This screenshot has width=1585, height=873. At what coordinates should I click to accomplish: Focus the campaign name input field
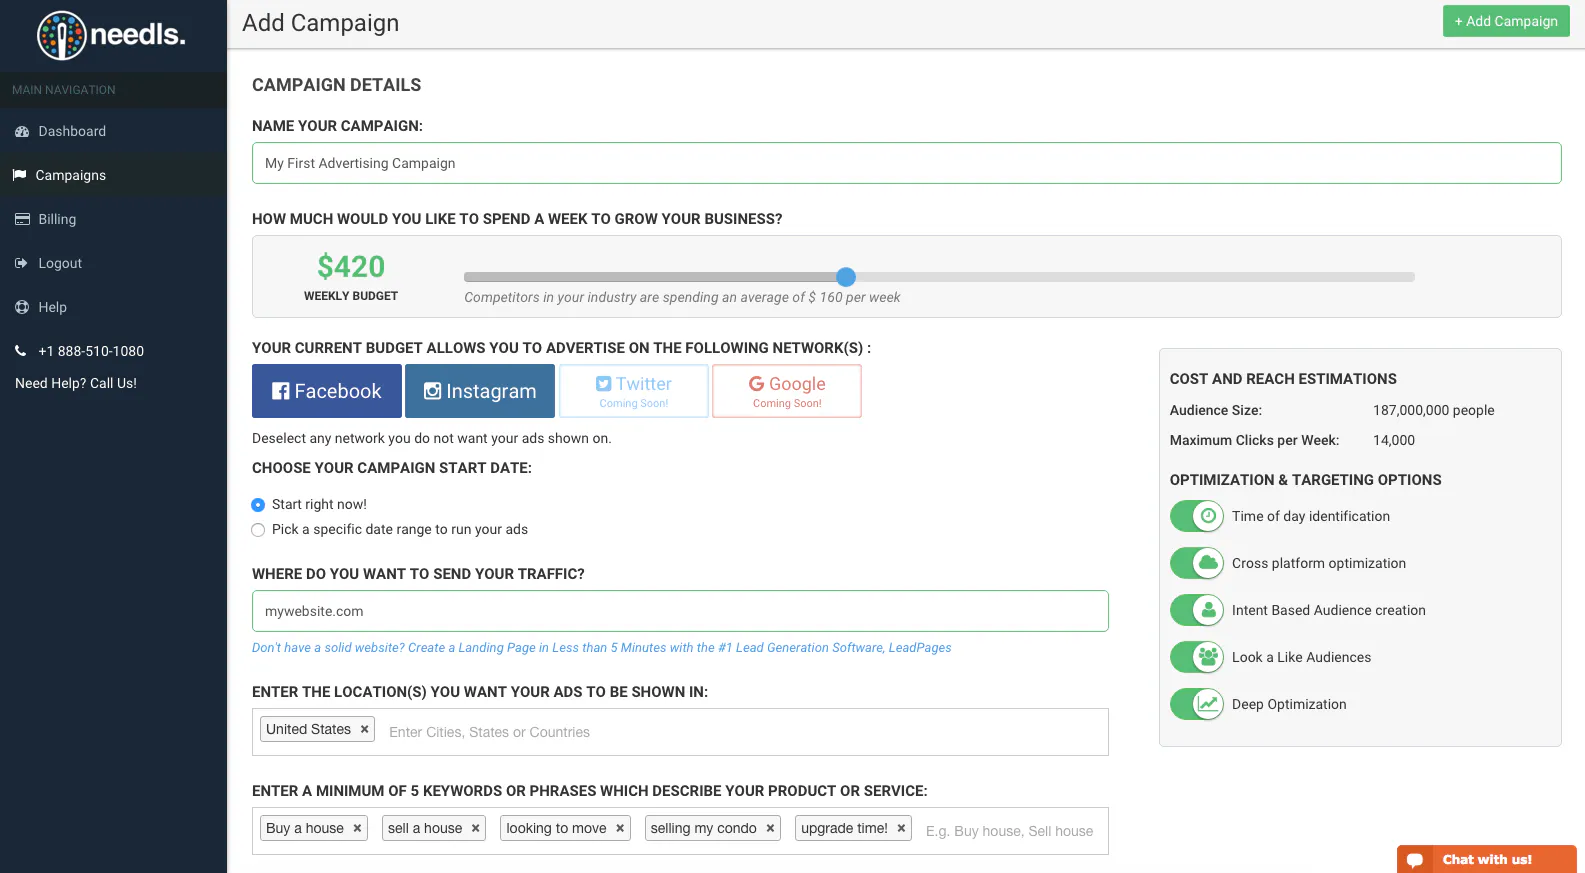[x=906, y=163]
